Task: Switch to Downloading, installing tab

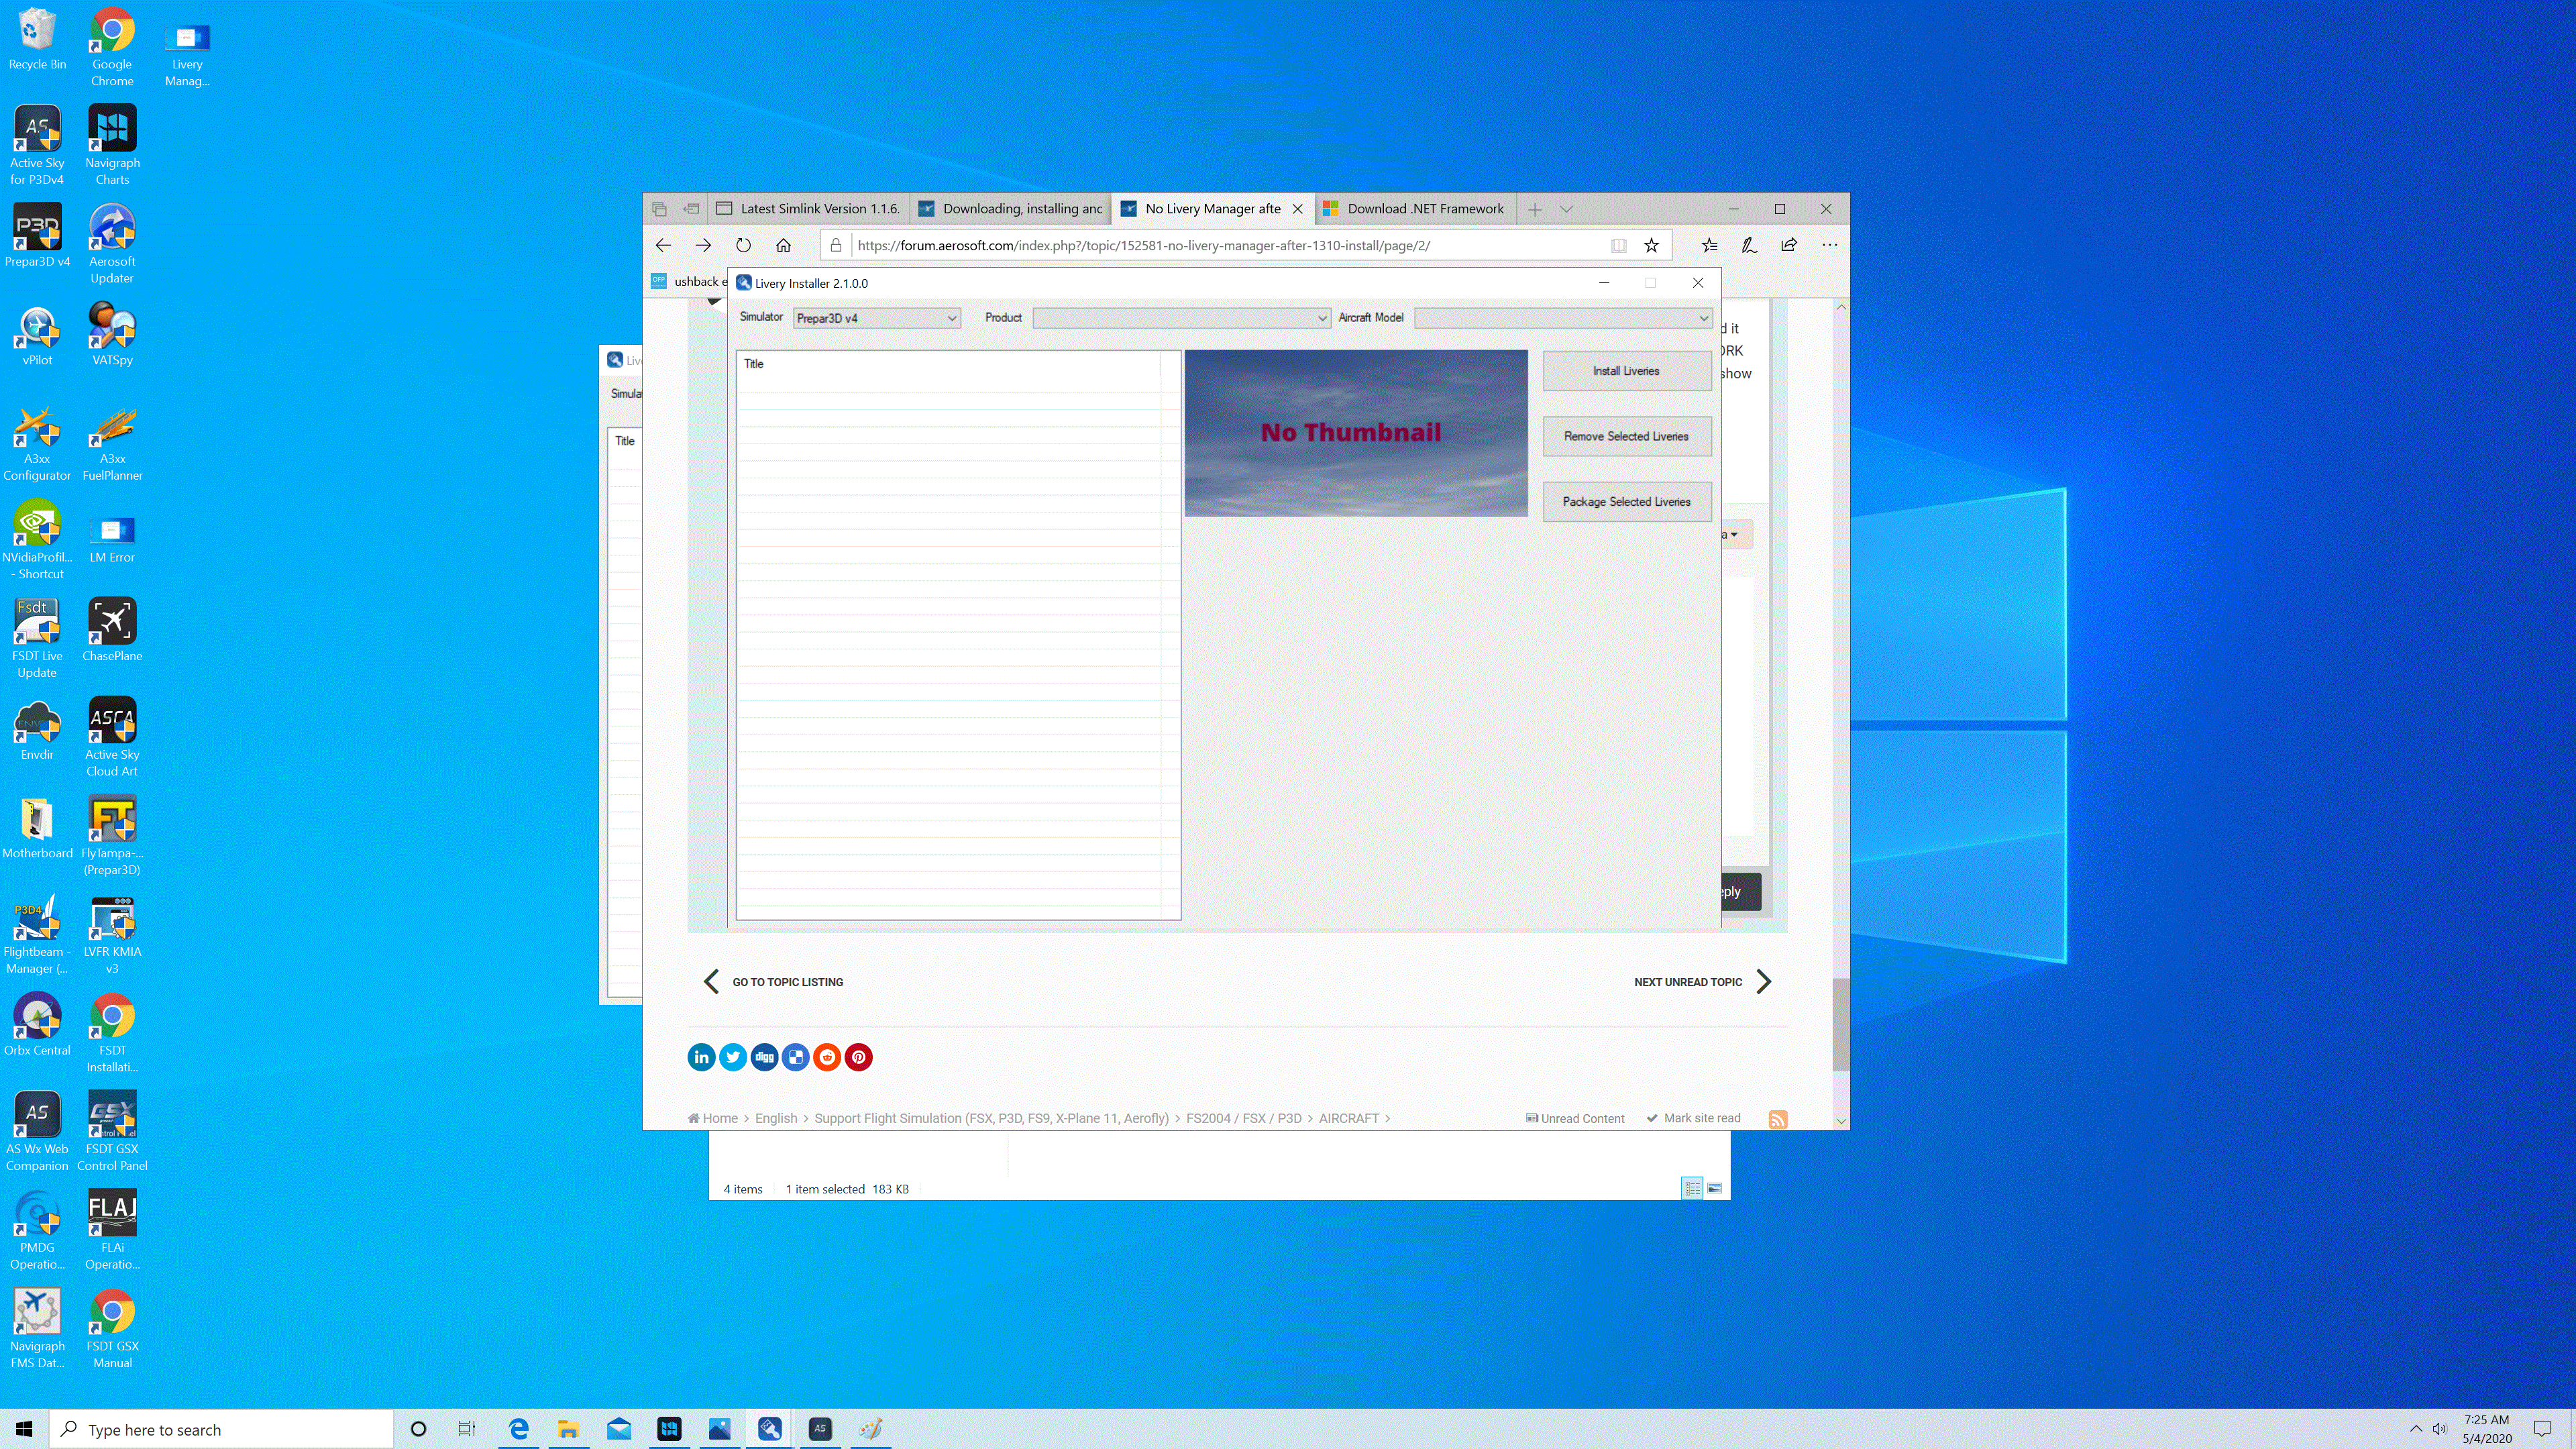Action: coord(1010,209)
